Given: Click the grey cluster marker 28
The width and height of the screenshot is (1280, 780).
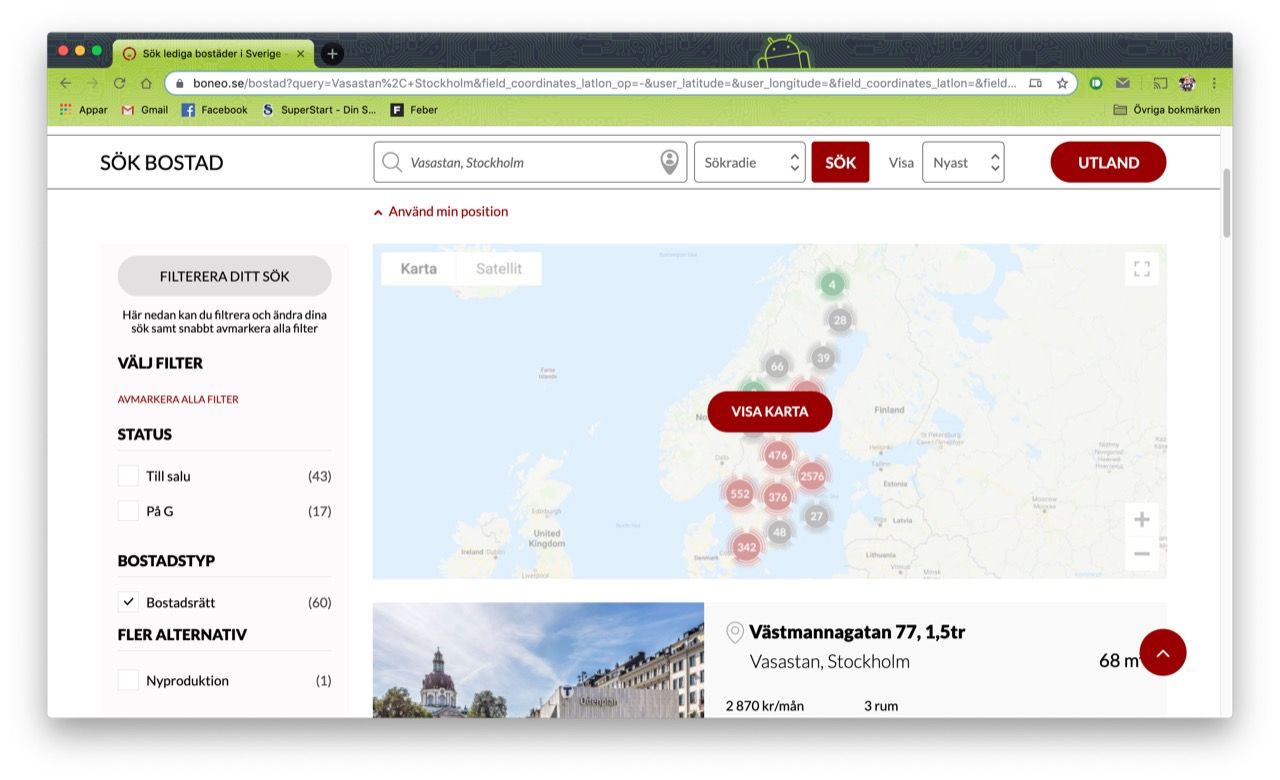Looking at the screenshot, I should (x=840, y=320).
